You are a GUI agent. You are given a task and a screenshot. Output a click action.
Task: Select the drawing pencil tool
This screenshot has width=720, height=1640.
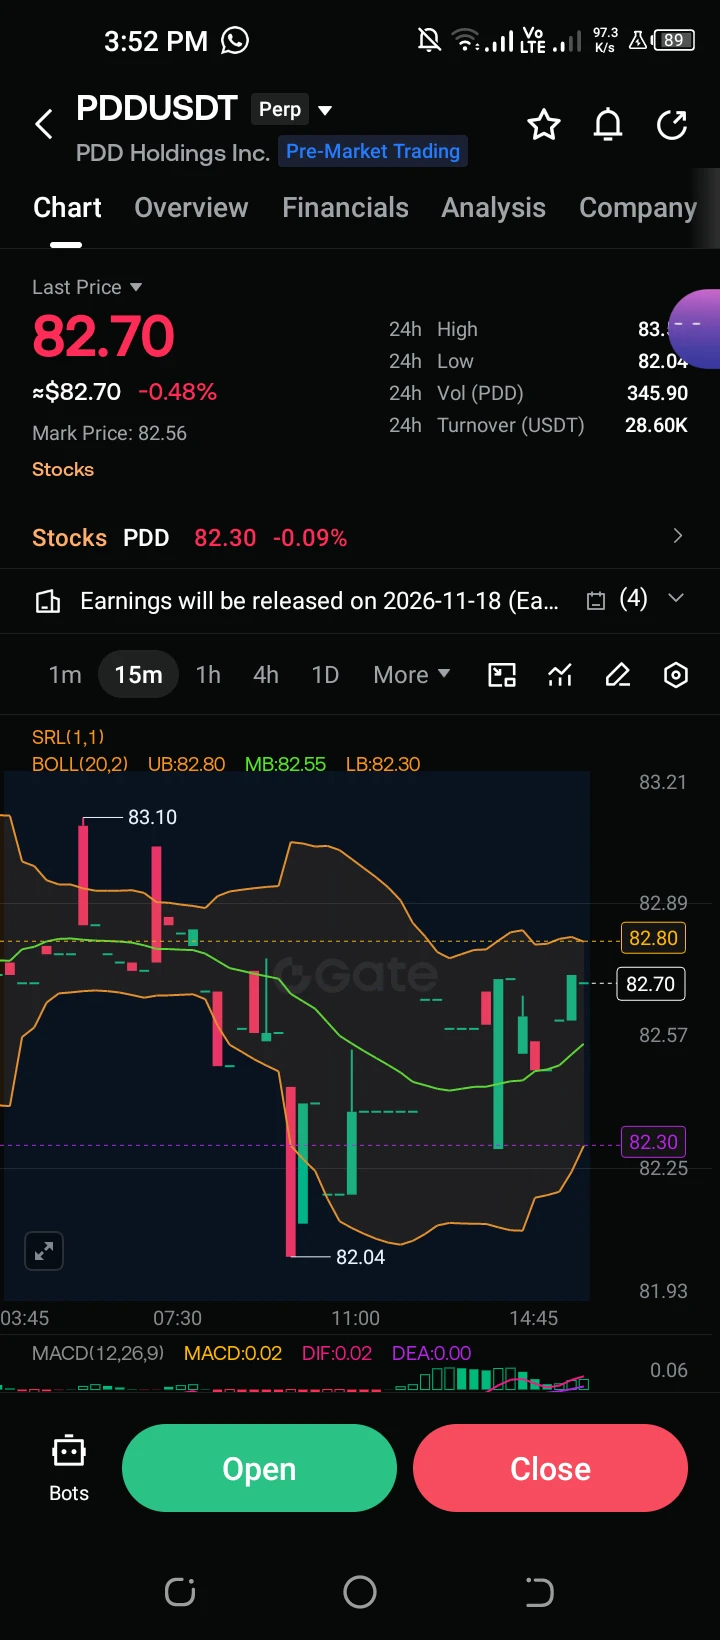pyautogui.click(x=618, y=675)
